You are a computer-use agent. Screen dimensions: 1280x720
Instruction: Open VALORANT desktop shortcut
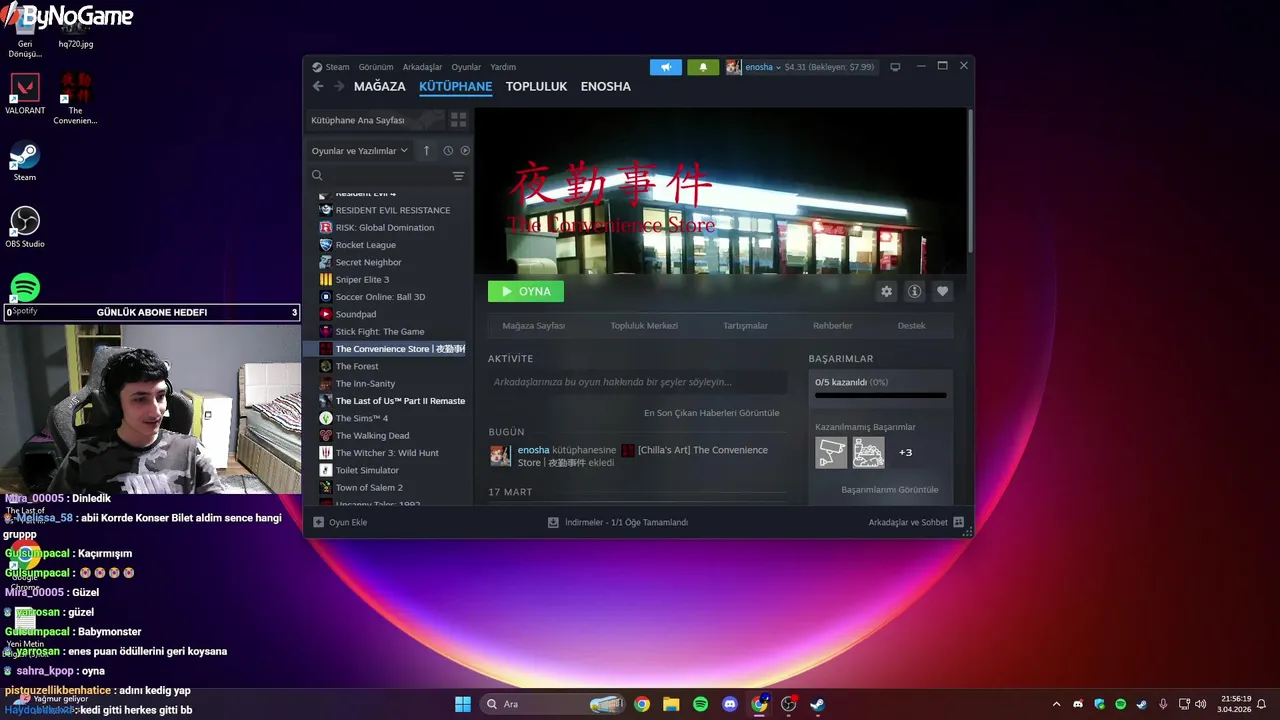tap(25, 94)
